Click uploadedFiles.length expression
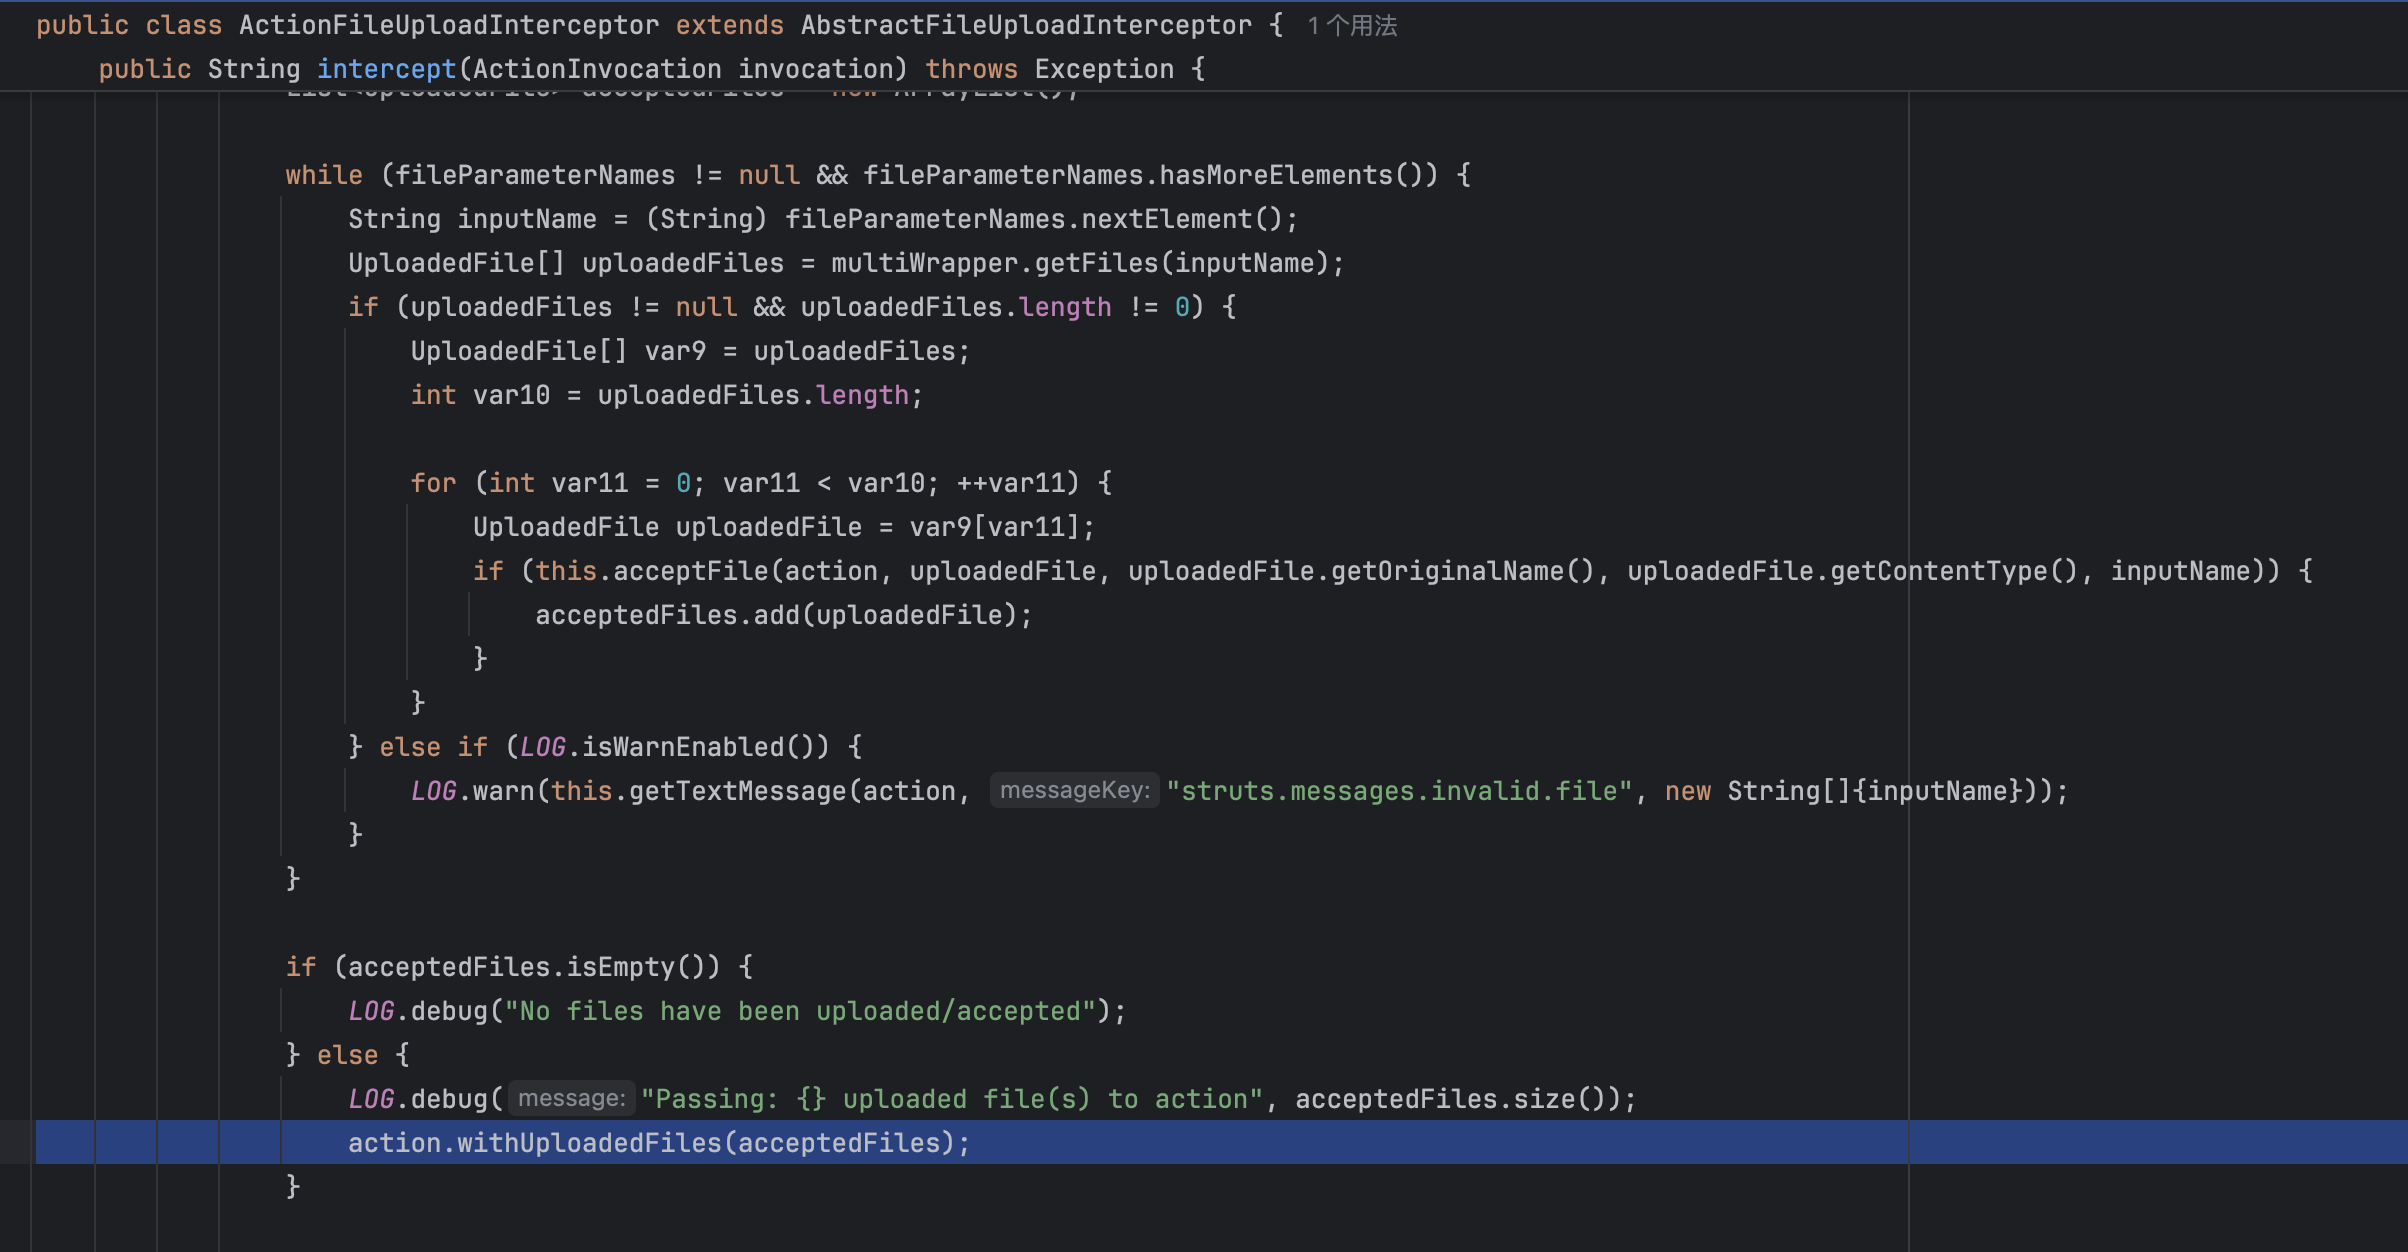 tap(757, 394)
